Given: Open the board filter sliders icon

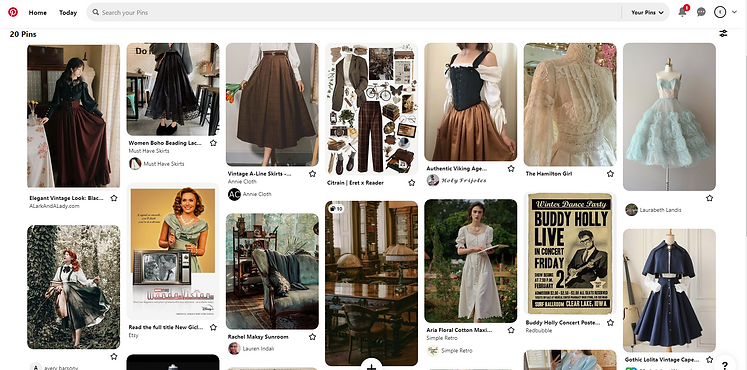Looking at the screenshot, I should tap(723, 33).
